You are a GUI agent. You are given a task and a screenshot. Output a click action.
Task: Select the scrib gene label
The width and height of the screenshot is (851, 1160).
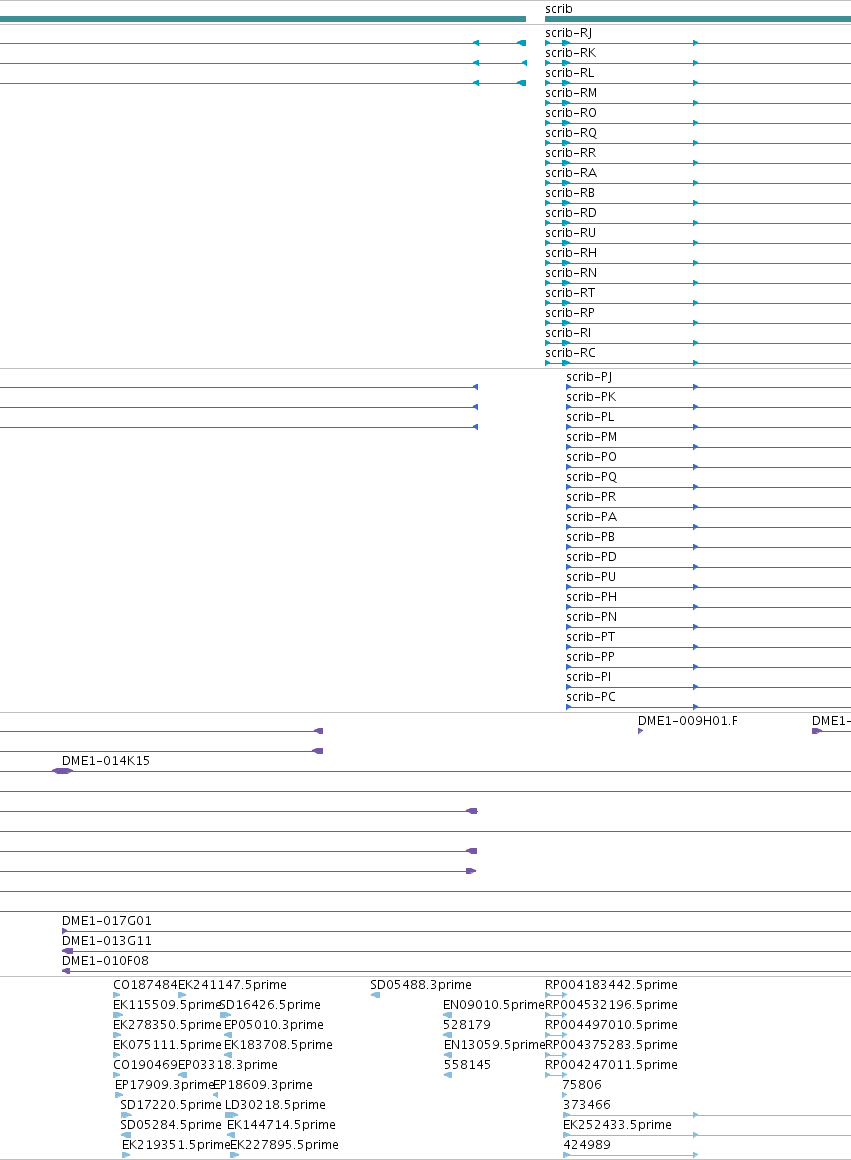click(559, 9)
